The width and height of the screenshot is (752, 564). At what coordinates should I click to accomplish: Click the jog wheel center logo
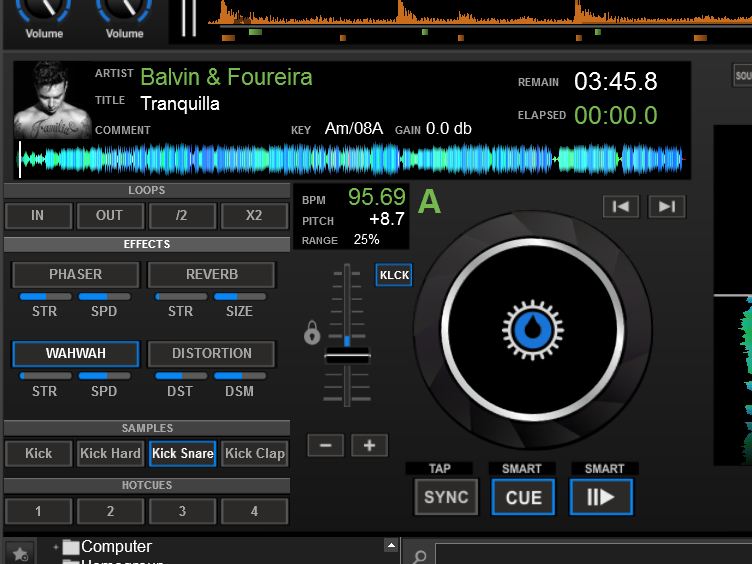532,330
